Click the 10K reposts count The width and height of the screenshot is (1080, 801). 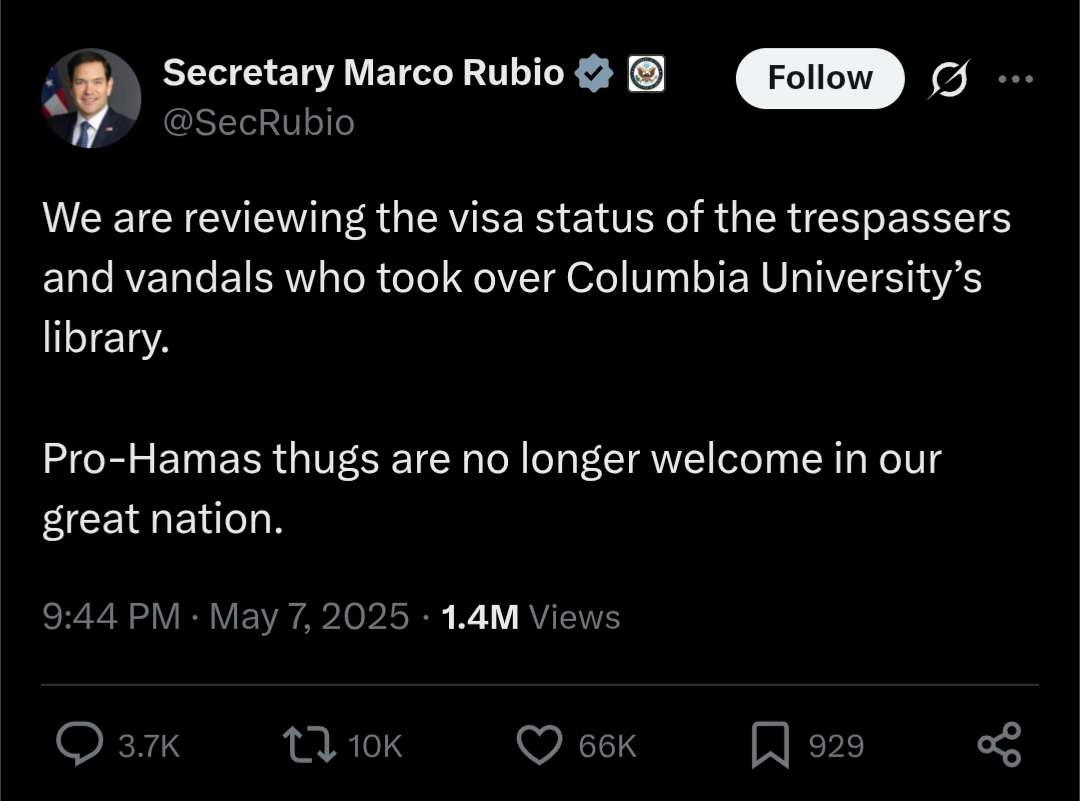click(375, 746)
